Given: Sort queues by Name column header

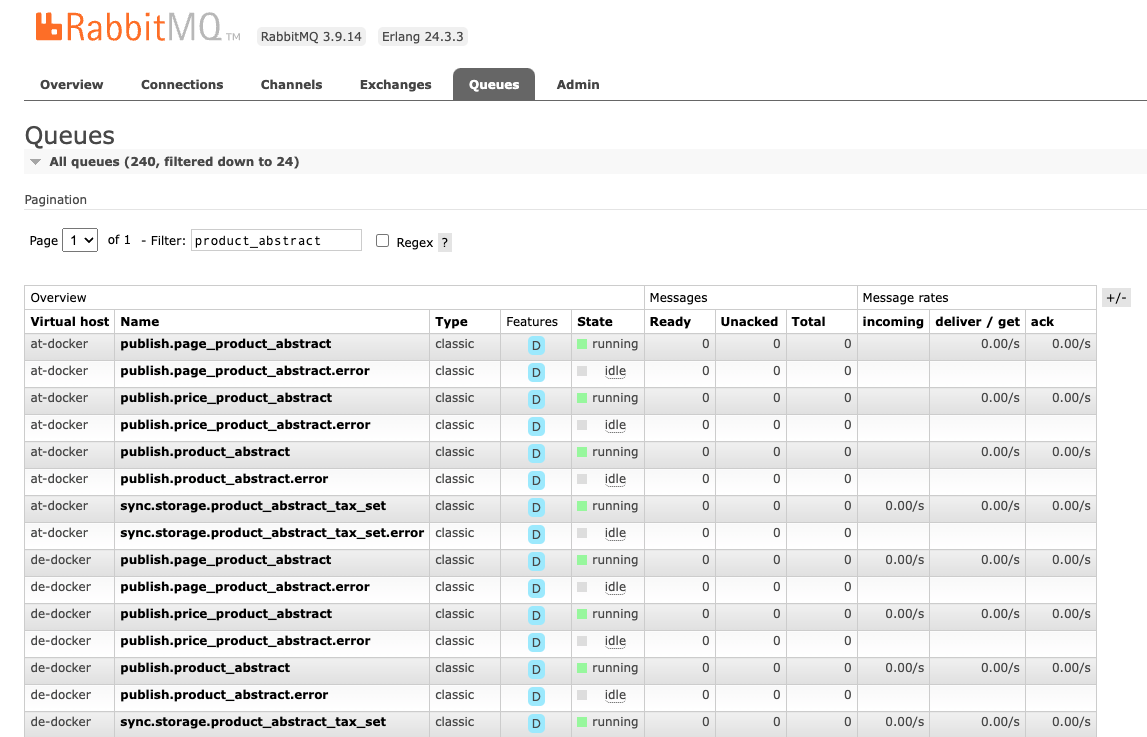Looking at the screenshot, I should (140, 322).
